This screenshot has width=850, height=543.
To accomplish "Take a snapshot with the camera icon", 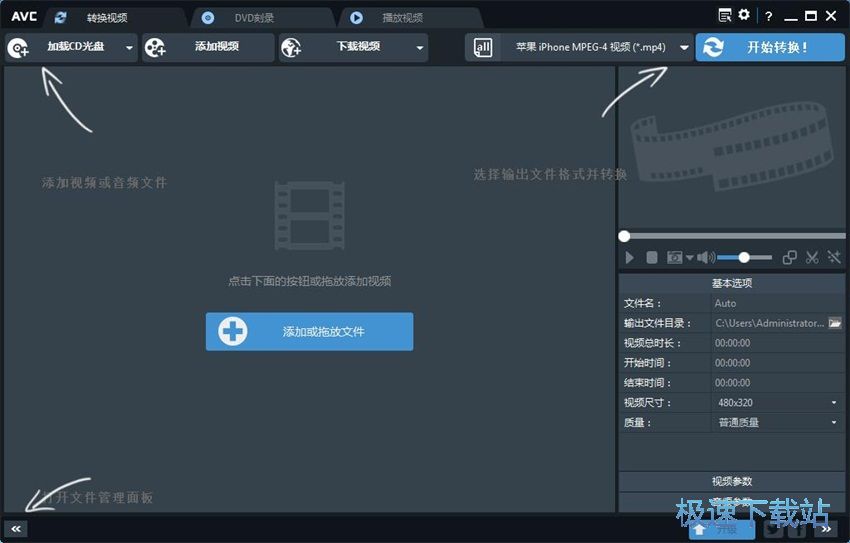I will pyautogui.click(x=674, y=257).
